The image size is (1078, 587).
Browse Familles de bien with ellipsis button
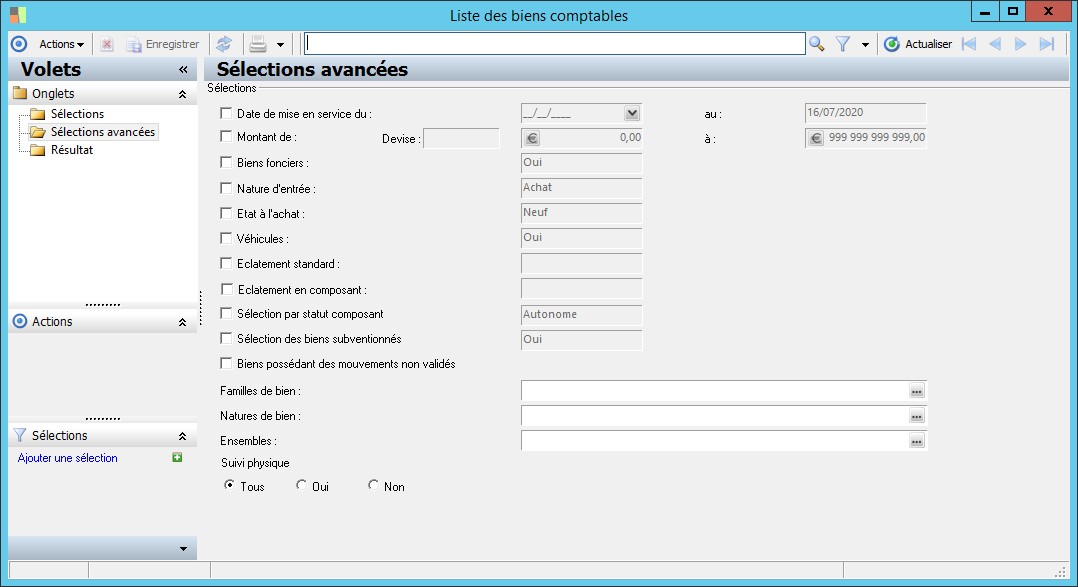(x=916, y=391)
